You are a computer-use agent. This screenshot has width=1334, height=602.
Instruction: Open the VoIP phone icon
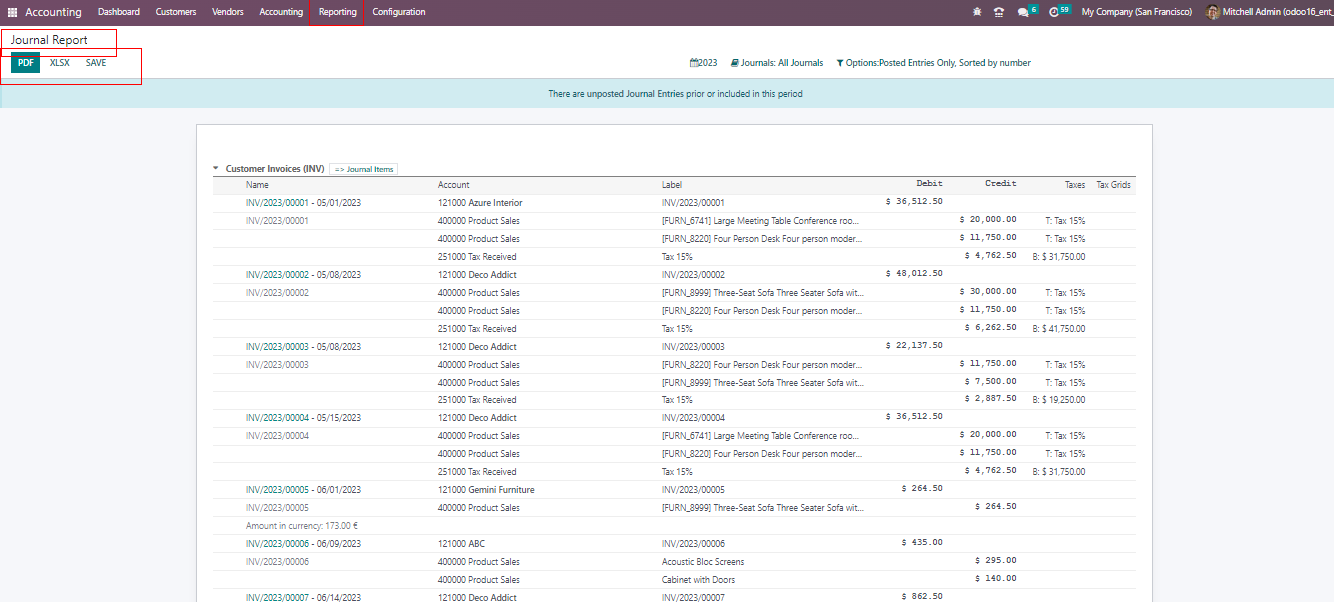(998, 12)
